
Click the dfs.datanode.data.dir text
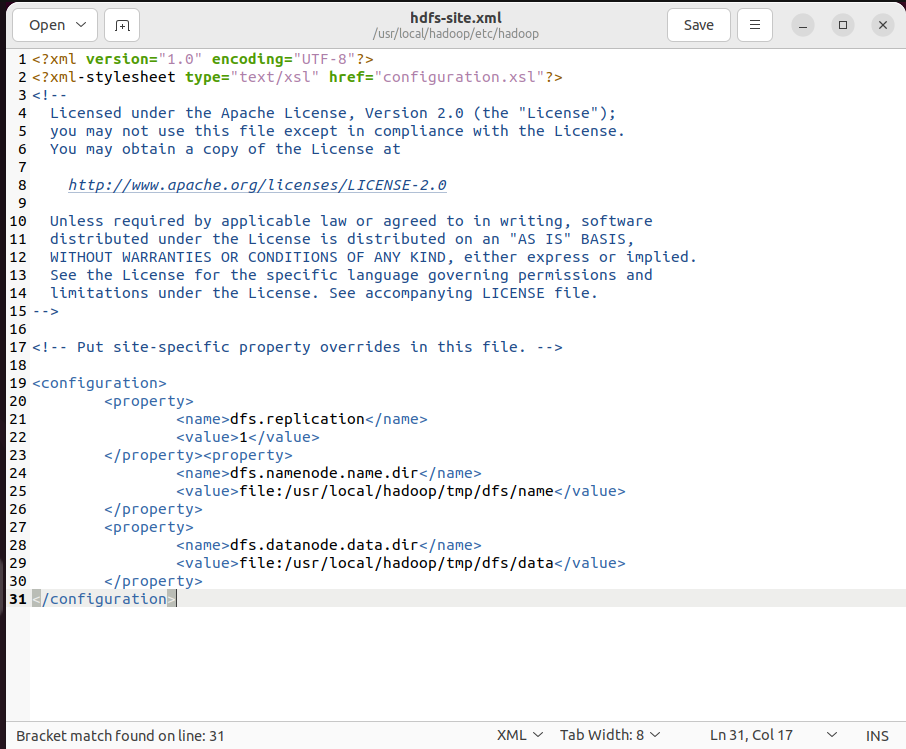[x=324, y=545]
